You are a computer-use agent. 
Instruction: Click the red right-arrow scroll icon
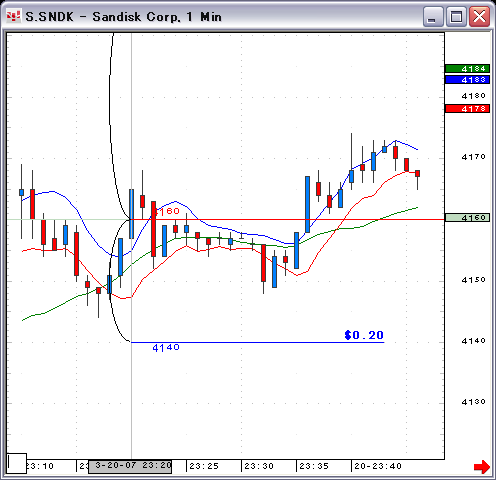click(x=482, y=467)
